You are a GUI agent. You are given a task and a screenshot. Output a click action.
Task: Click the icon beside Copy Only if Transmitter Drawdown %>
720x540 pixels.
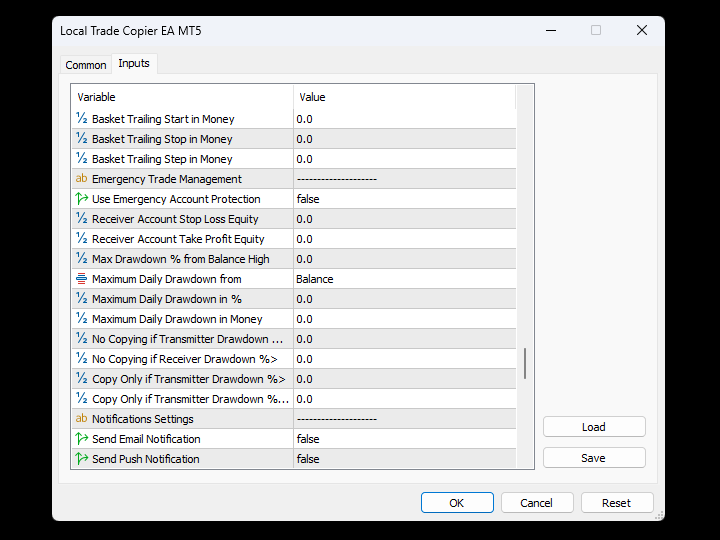[x=82, y=379]
